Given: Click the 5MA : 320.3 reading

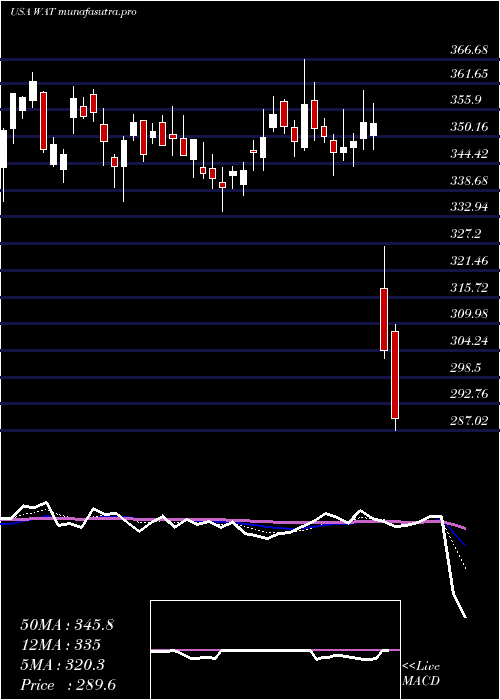Looking at the screenshot, I should tap(62, 665).
